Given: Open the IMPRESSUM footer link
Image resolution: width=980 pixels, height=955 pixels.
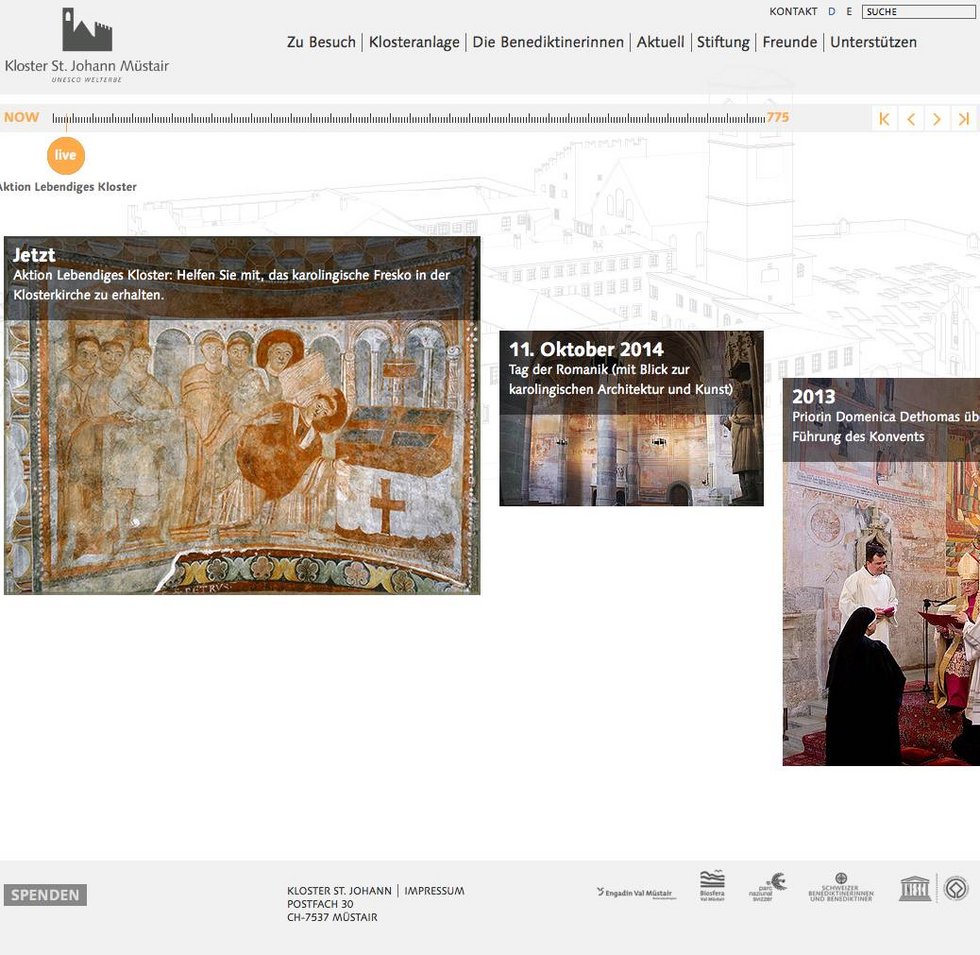Looking at the screenshot, I should pyautogui.click(x=434, y=891).
